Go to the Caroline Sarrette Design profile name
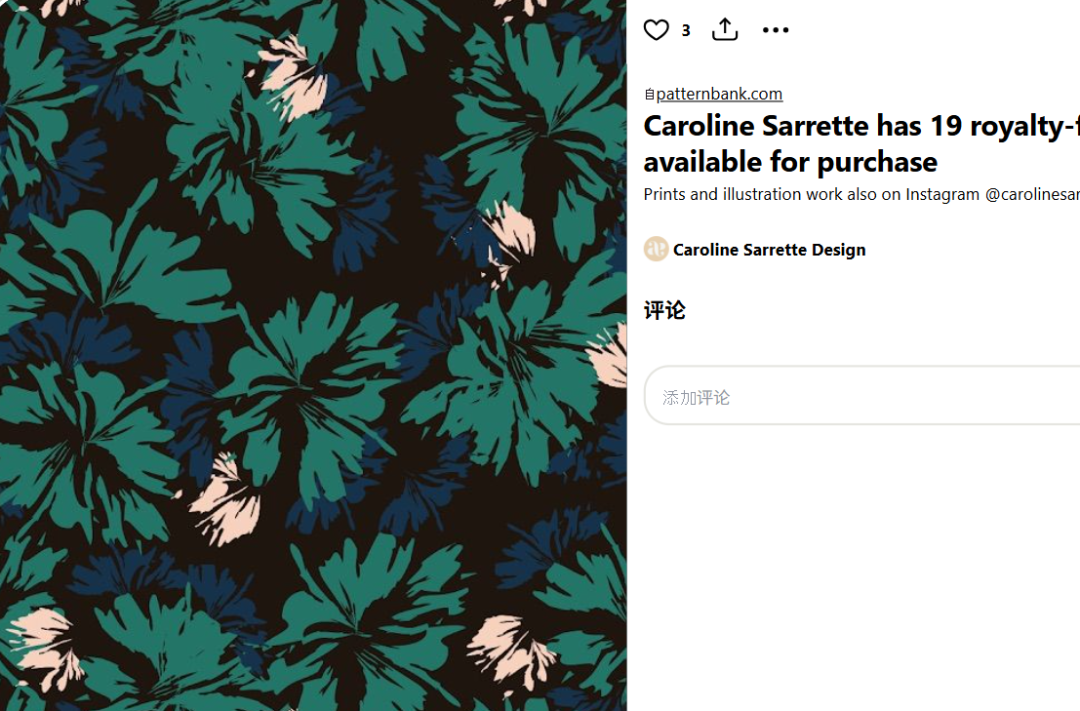Screen dimensions: 1080x711 tap(769, 250)
